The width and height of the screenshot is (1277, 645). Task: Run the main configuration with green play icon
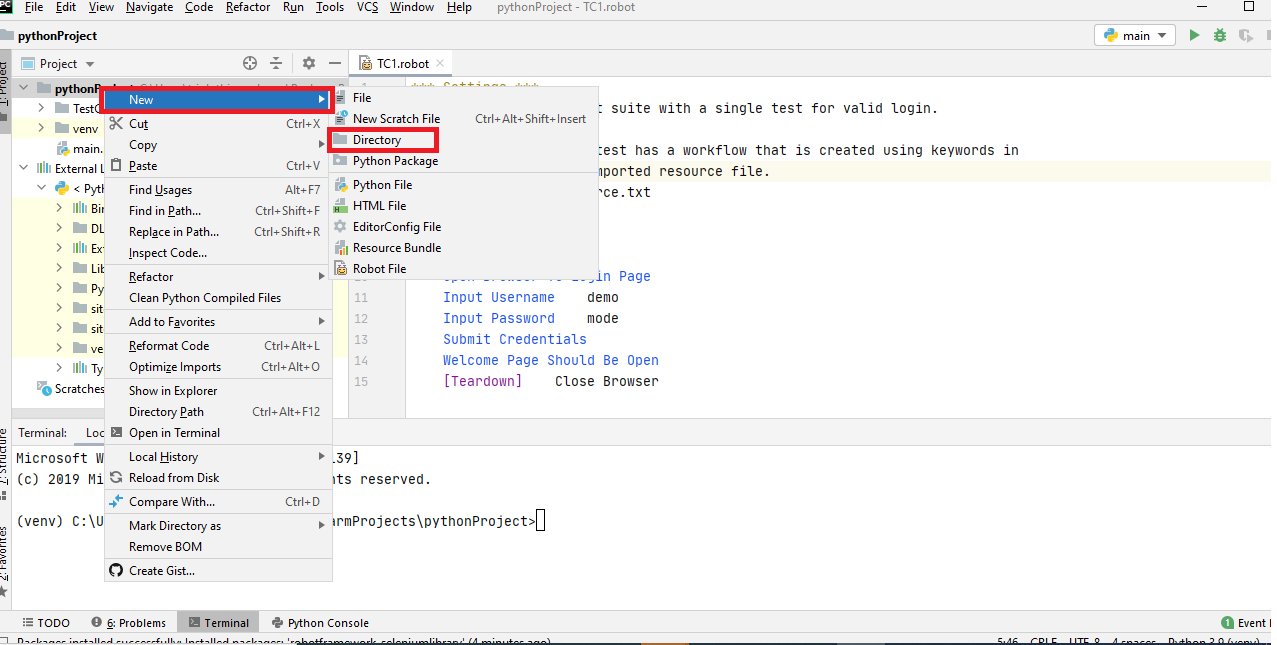tap(1194, 35)
